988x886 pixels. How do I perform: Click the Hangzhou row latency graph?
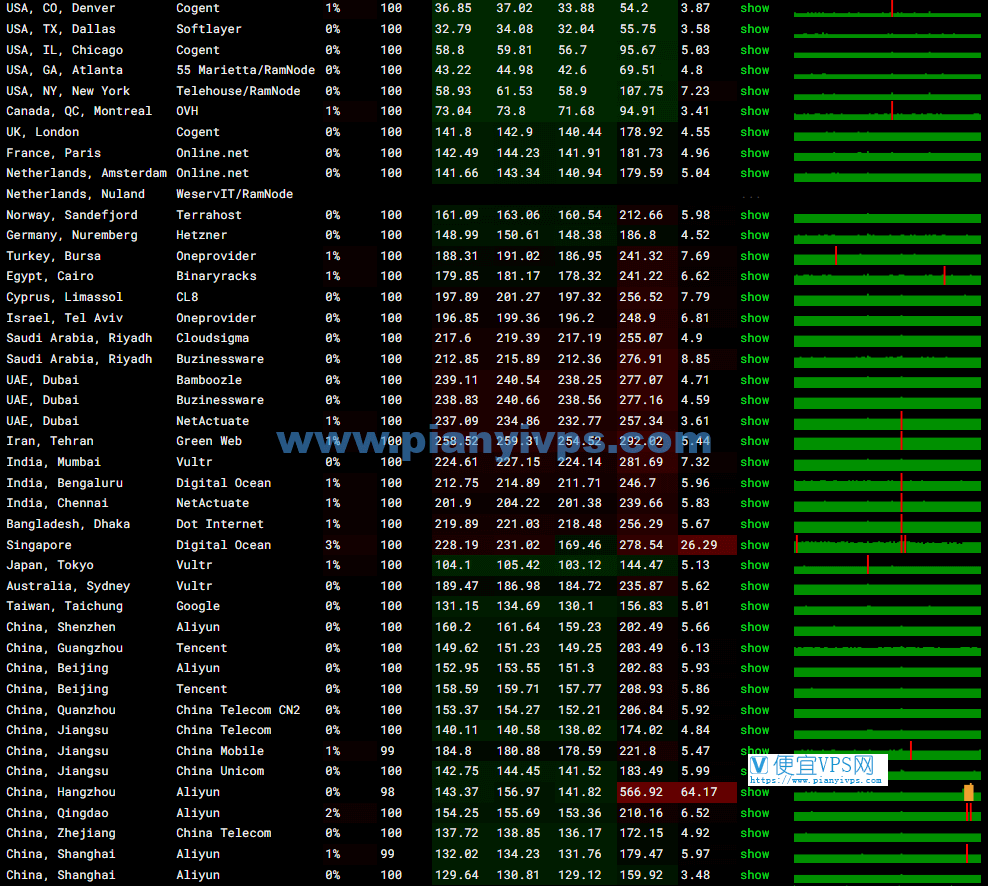(887, 792)
